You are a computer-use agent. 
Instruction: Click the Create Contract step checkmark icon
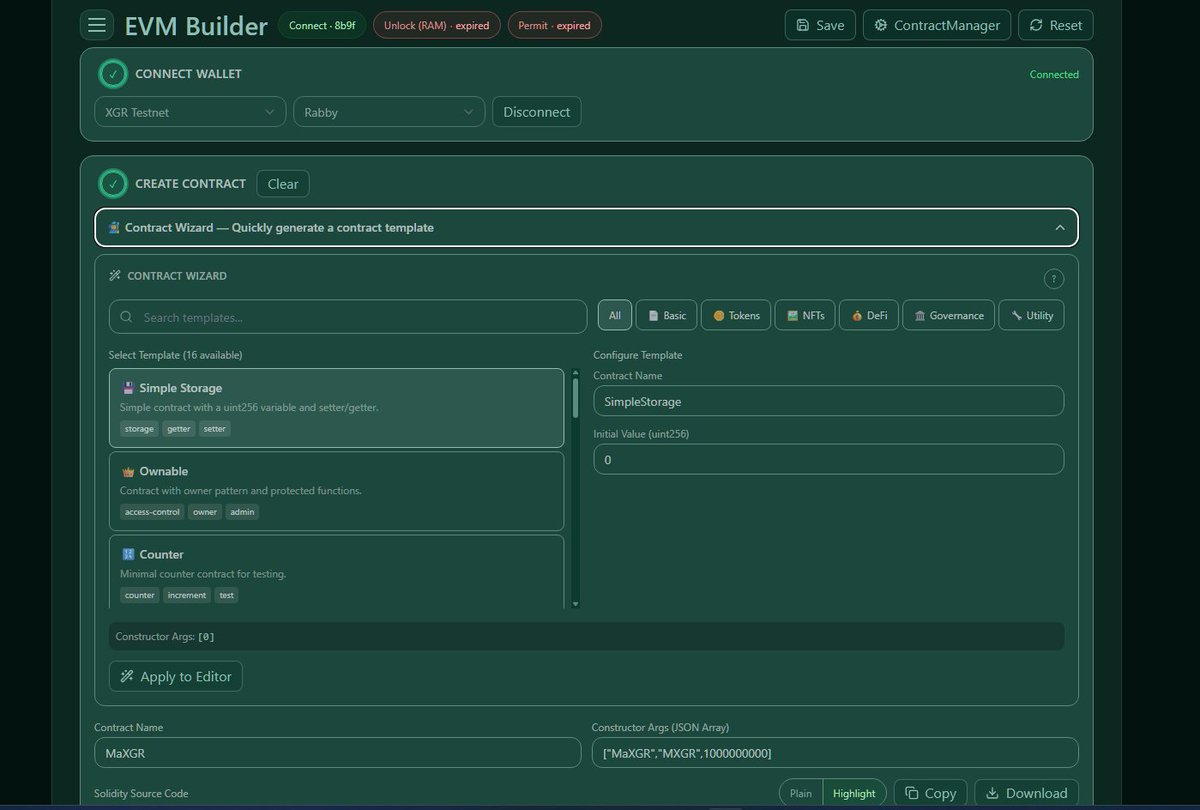click(113, 184)
